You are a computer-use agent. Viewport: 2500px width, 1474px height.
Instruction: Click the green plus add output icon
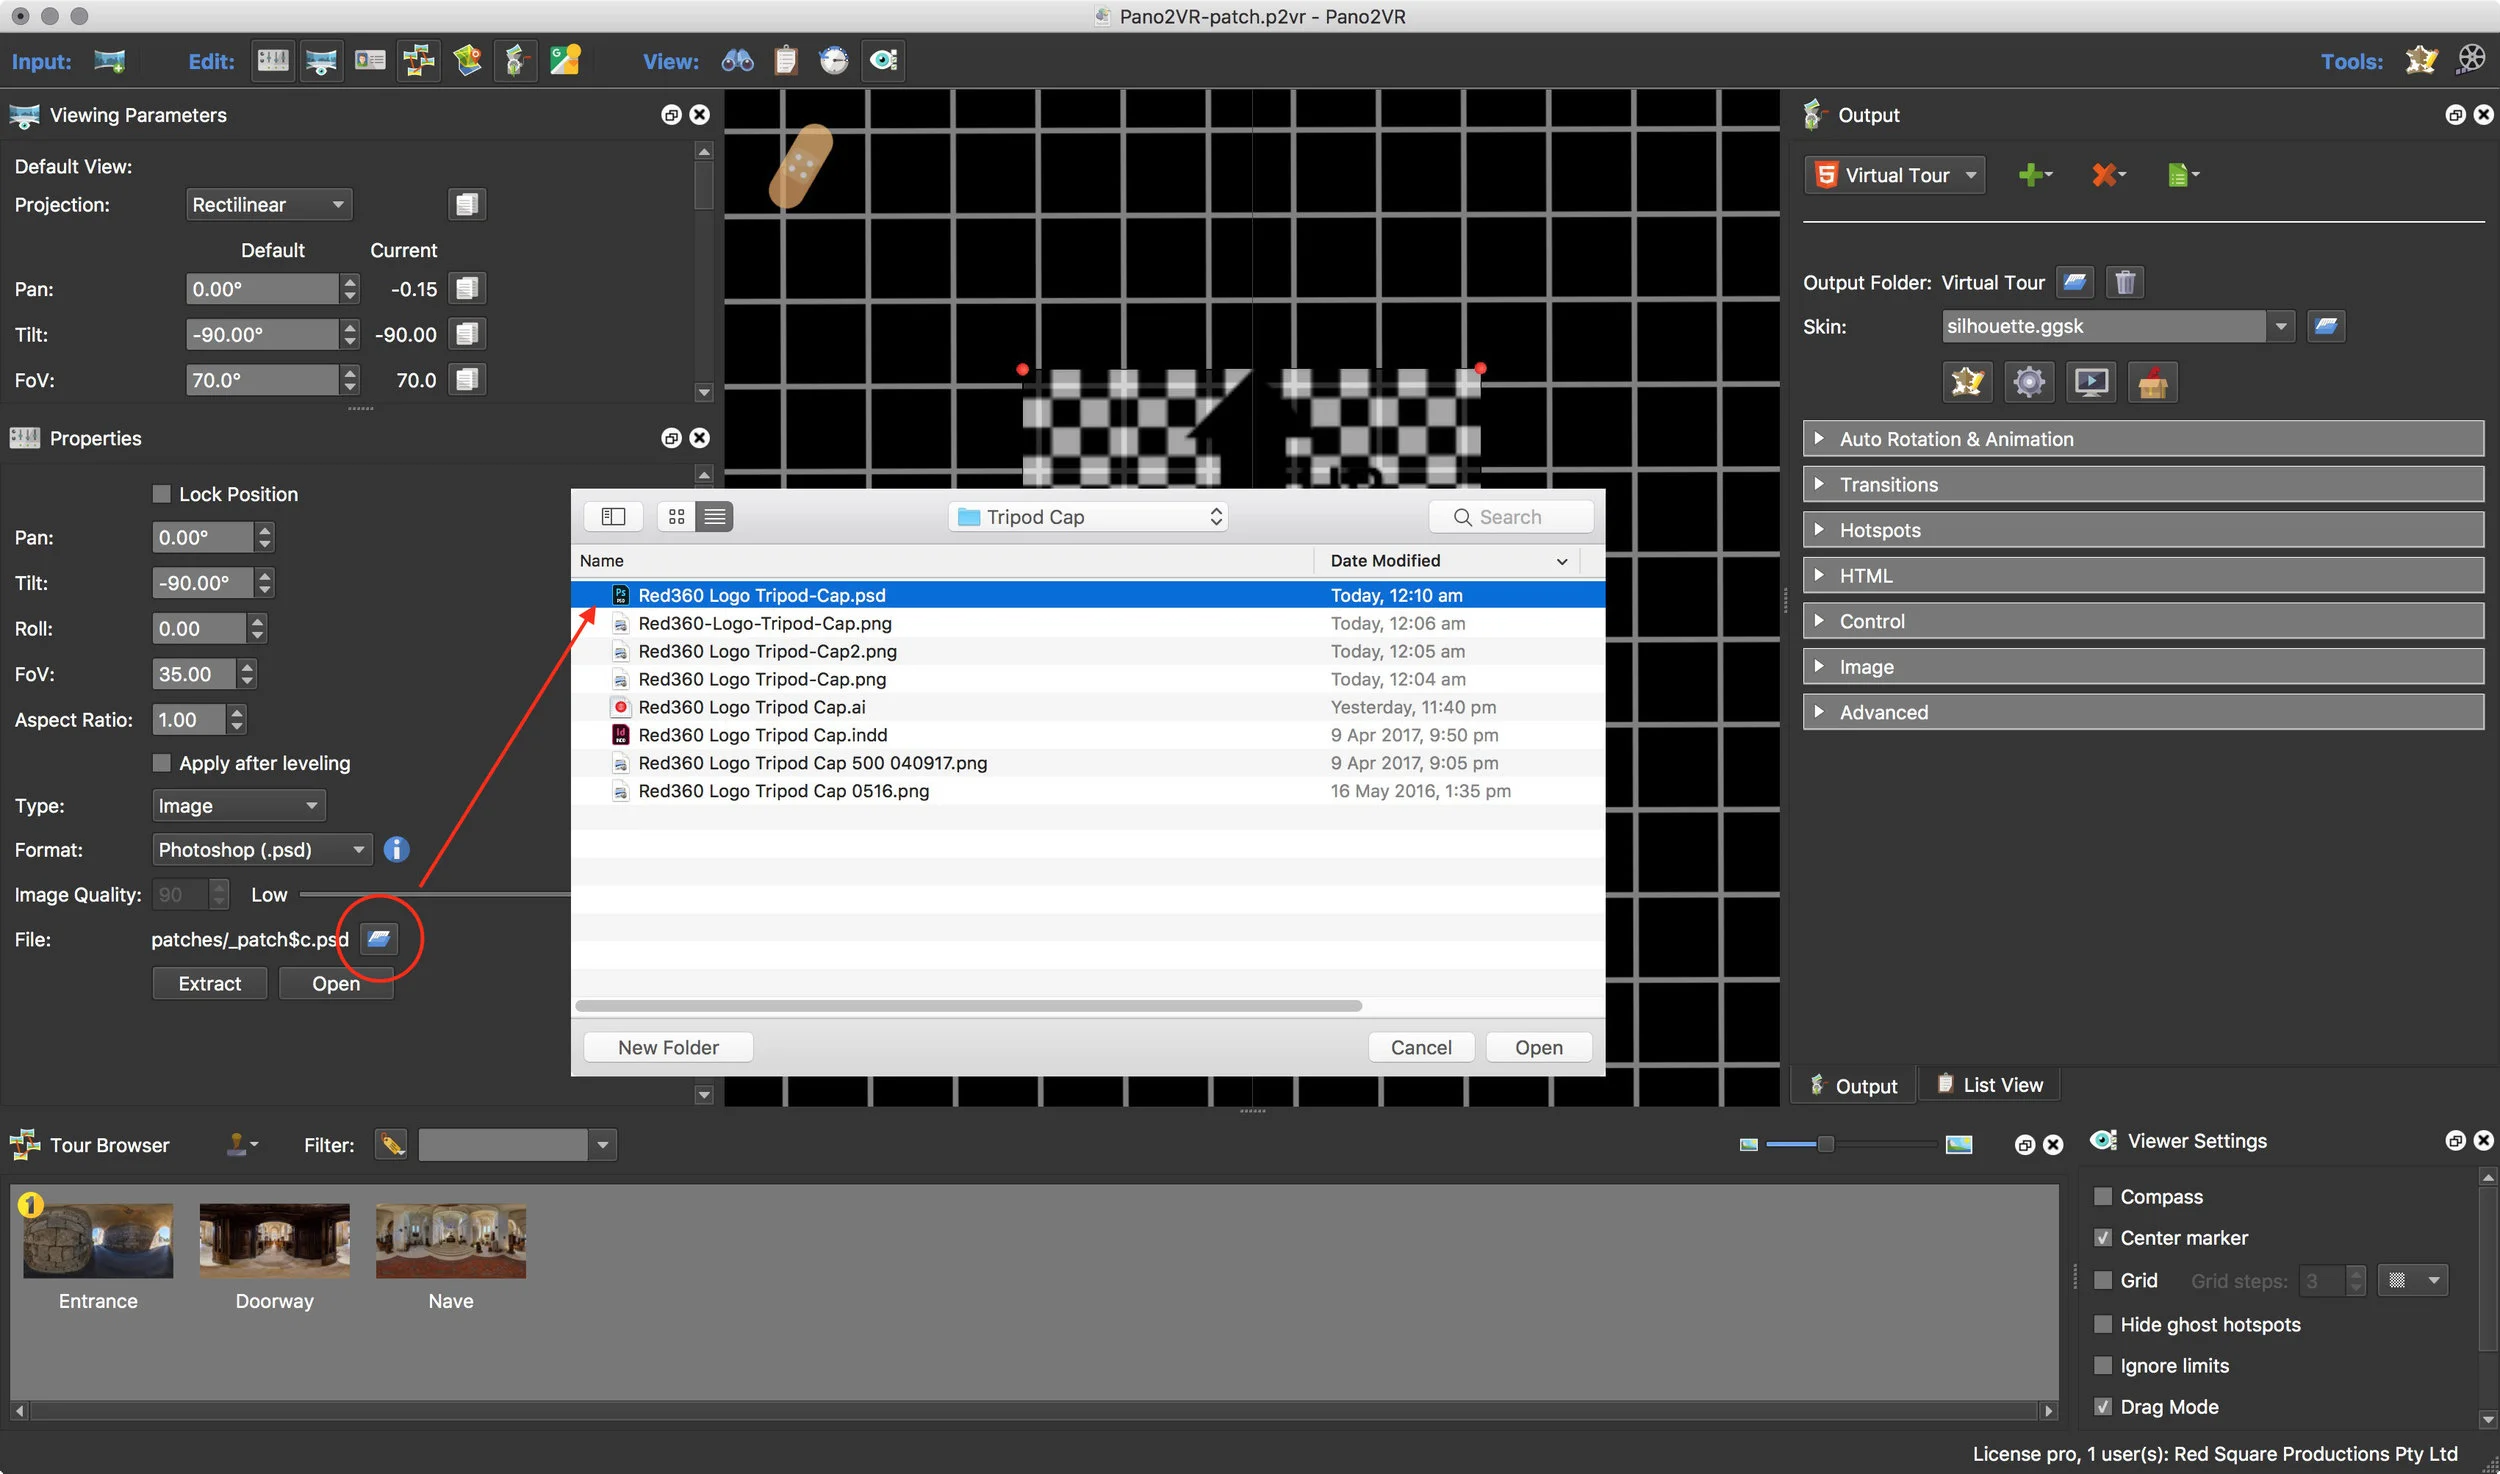click(x=2032, y=175)
